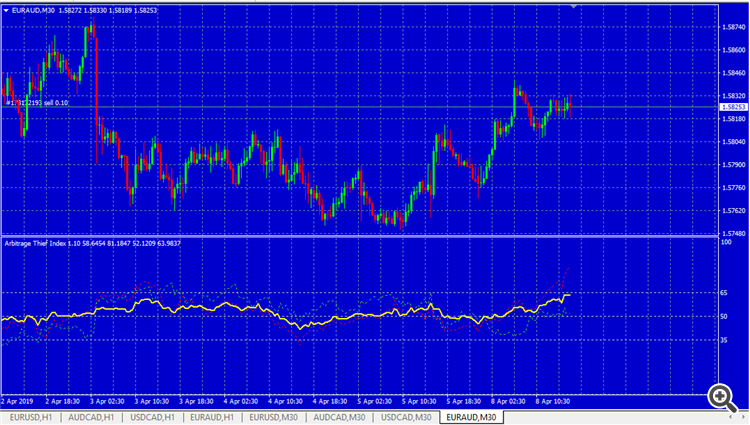Image resolution: width=750 pixels, height=425 pixels.
Task: Select the sell 0.10 order label
Action: 37,103
